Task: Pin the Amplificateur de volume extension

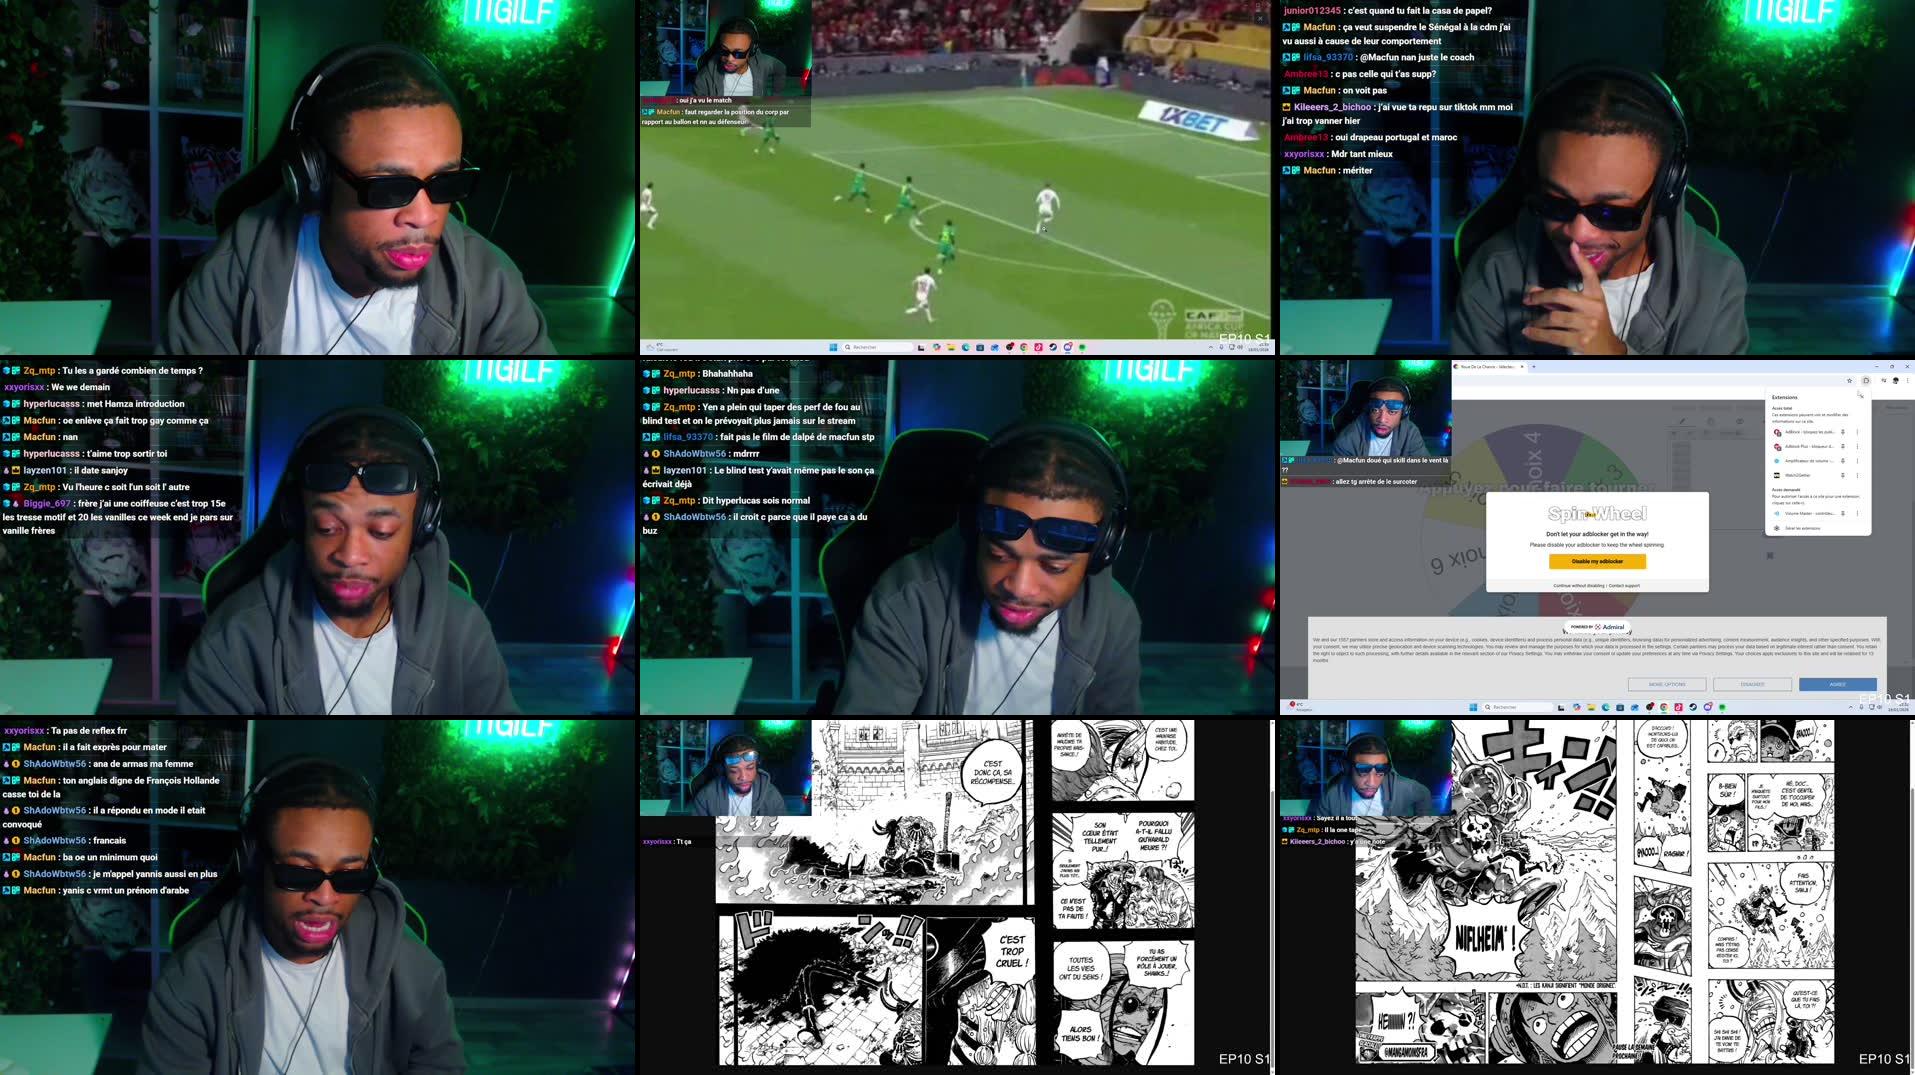Action: coord(1842,461)
